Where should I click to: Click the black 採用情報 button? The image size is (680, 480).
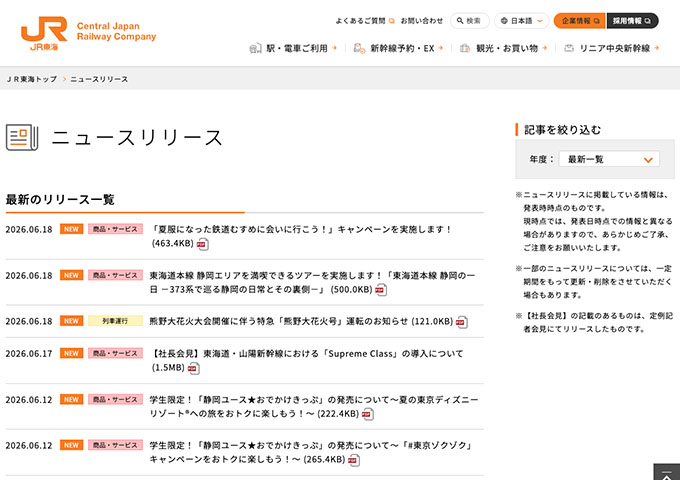point(632,21)
